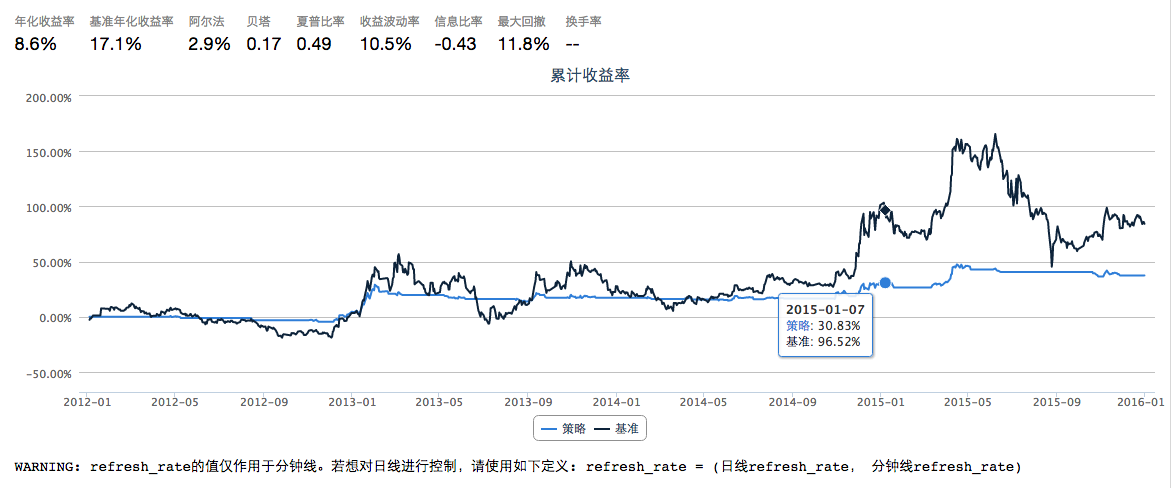This screenshot has width=1172, height=488.
Task: Click the 累计收益率 chart title
Action: 589,76
